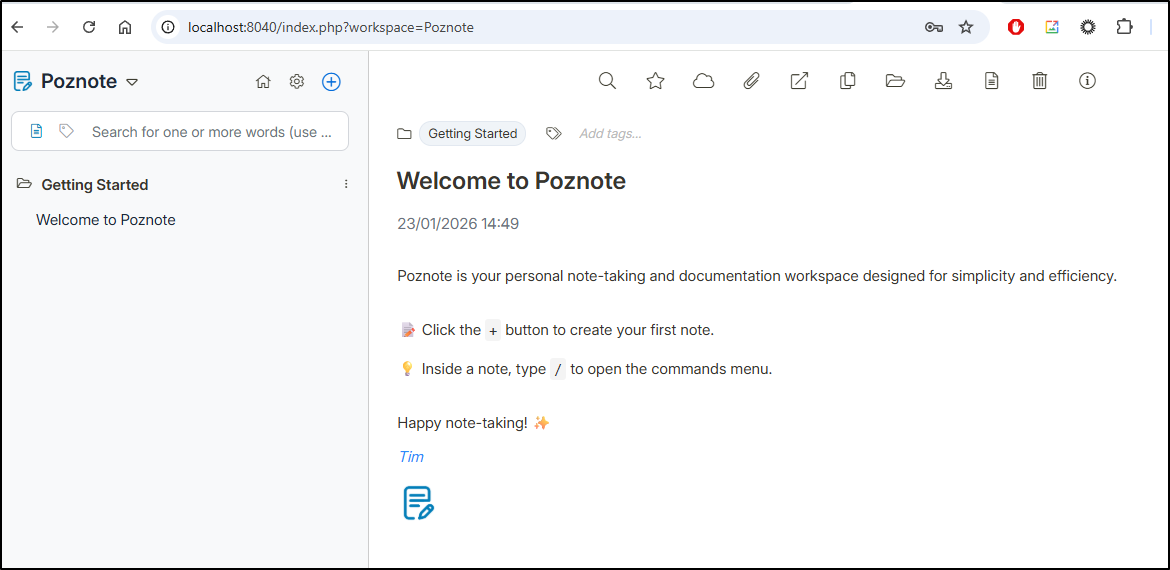
Task: Show note information with the info icon
Action: point(1087,81)
